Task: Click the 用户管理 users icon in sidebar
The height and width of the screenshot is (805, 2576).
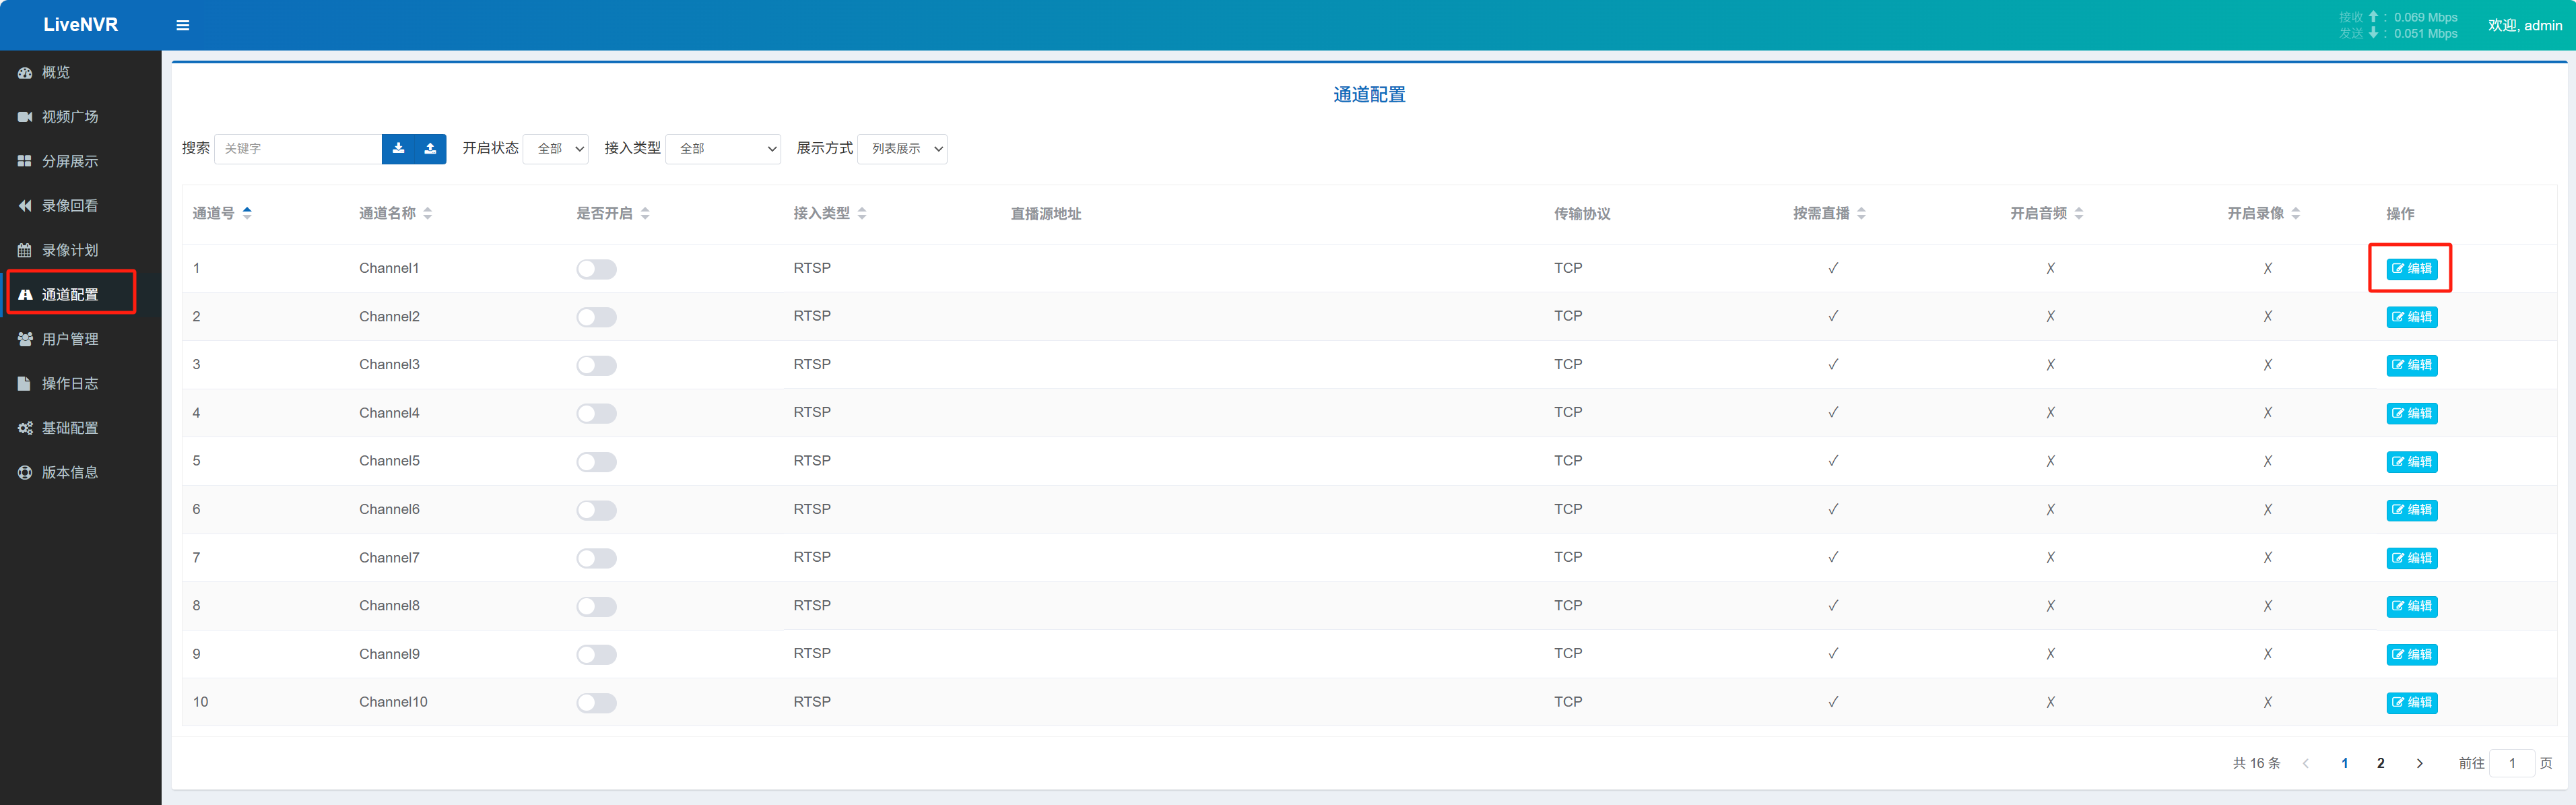Action: [x=25, y=339]
